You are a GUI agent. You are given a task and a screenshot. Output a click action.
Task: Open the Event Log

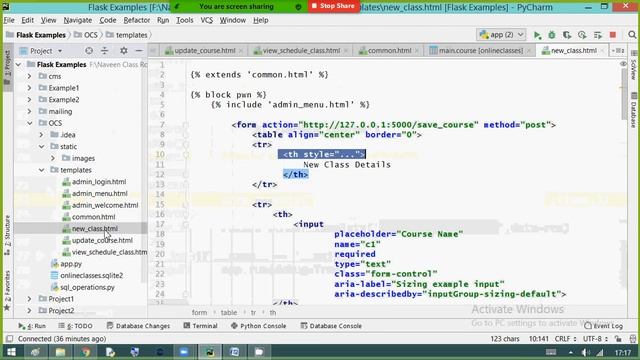604,326
